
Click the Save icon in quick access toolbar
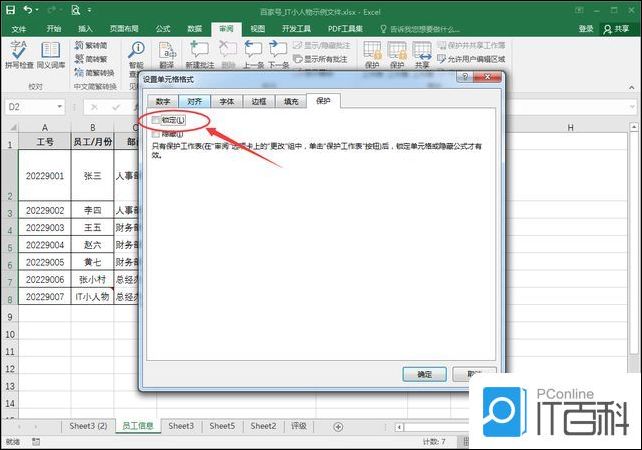click(10, 9)
